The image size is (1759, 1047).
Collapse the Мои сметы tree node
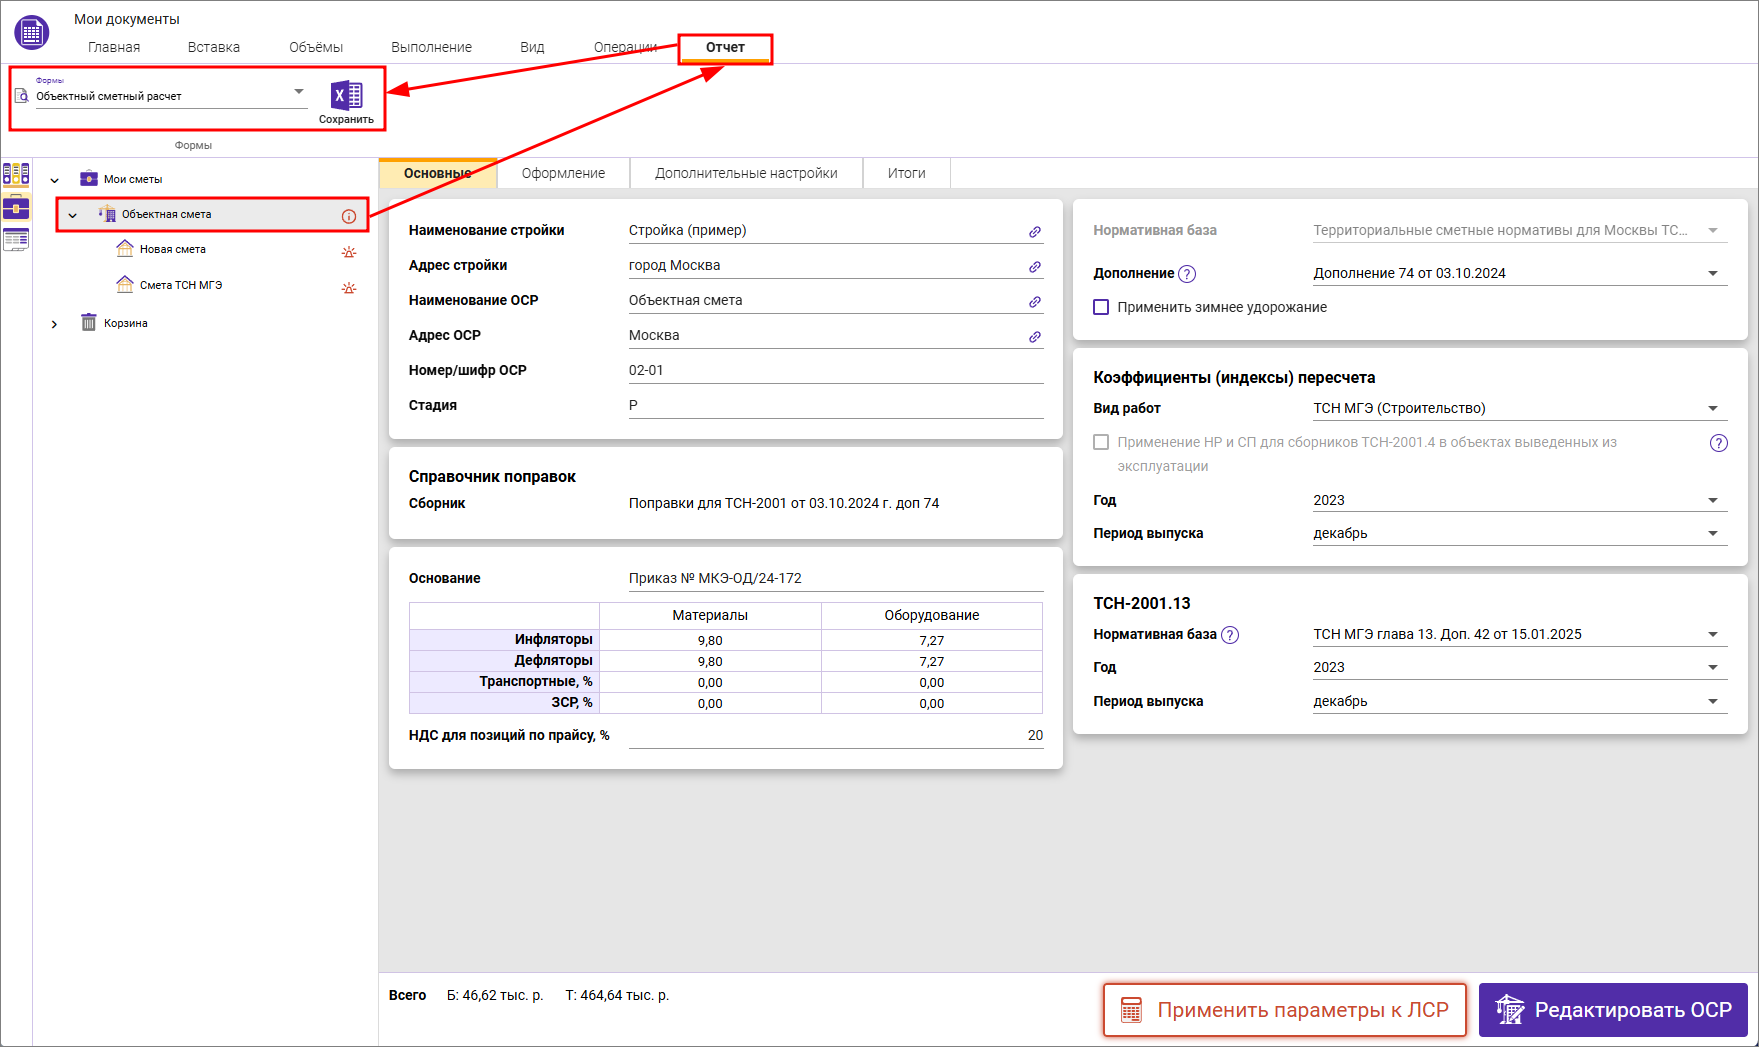click(x=54, y=180)
